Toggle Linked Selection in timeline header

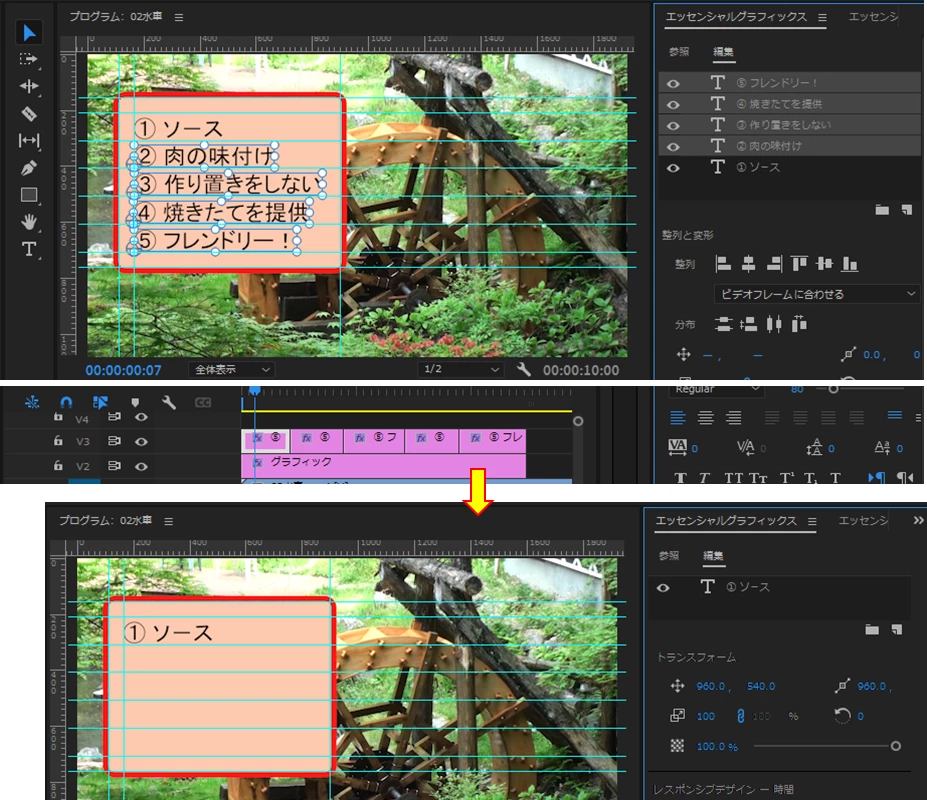(x=101, y=403)
